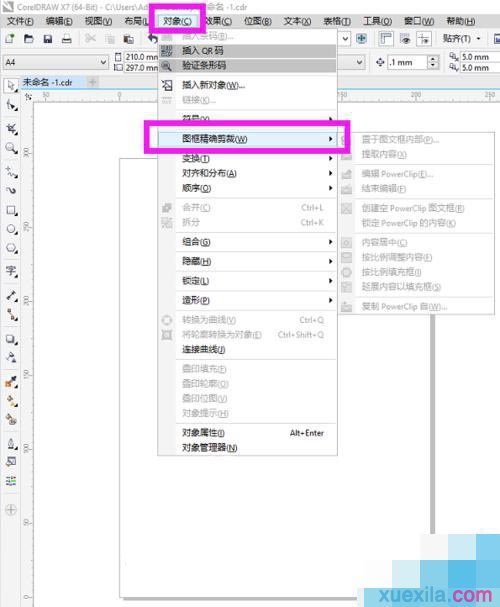The height and width of the screenshot is (607, 500).
Task: Choose 验证条形码 menu entry
Action: (248, 65)
